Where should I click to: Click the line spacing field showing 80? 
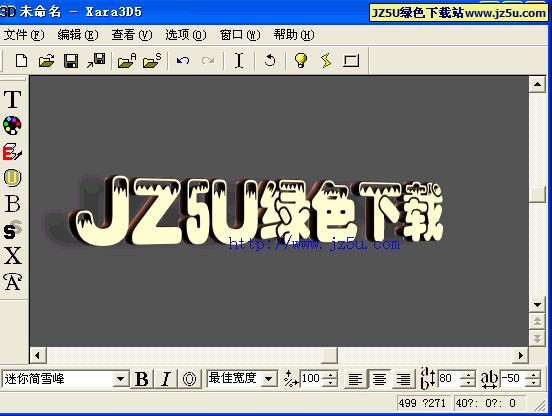450,379
